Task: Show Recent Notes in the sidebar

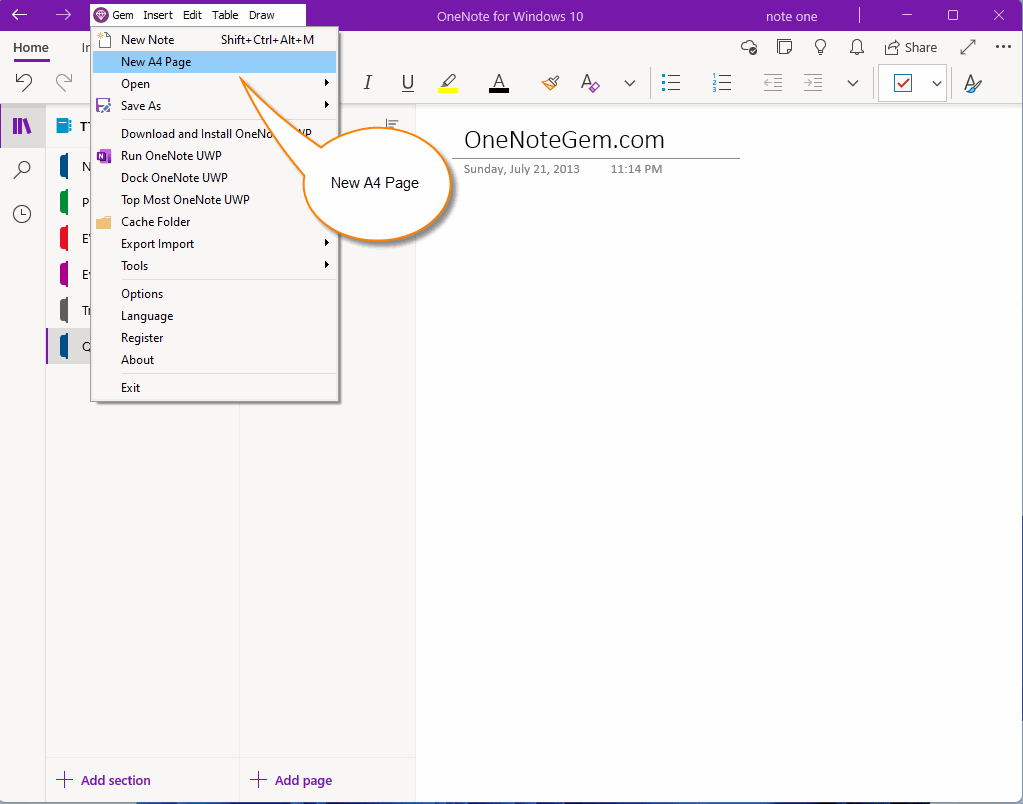Action: point(22,213)
